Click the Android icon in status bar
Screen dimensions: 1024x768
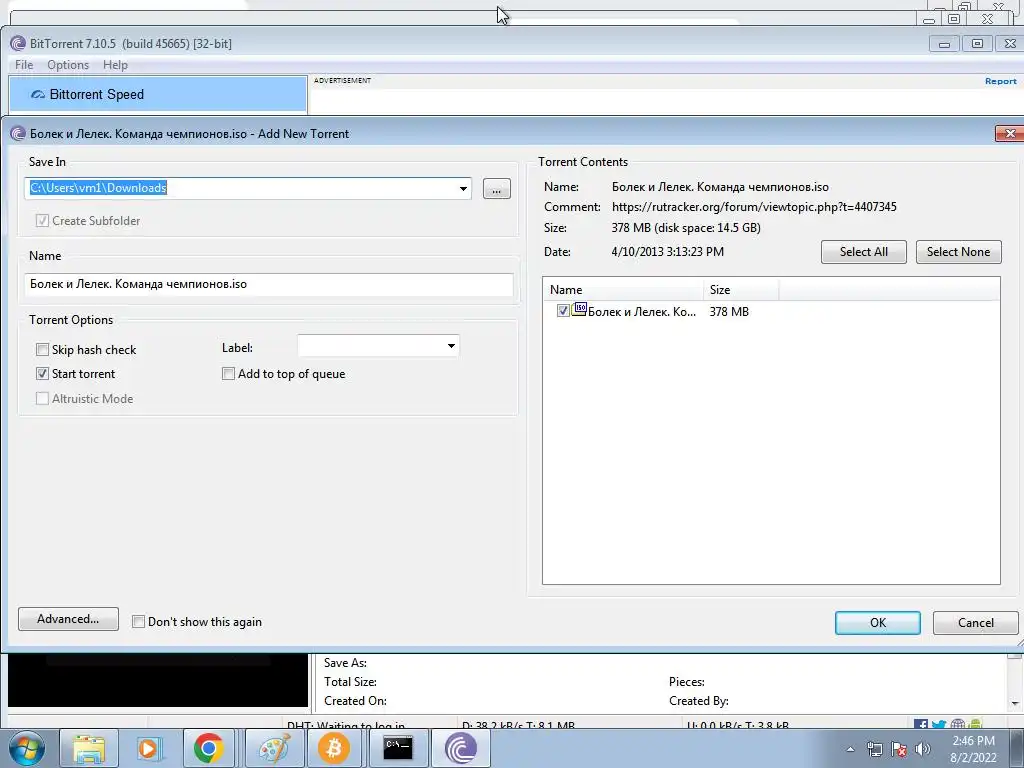point(975,724)
